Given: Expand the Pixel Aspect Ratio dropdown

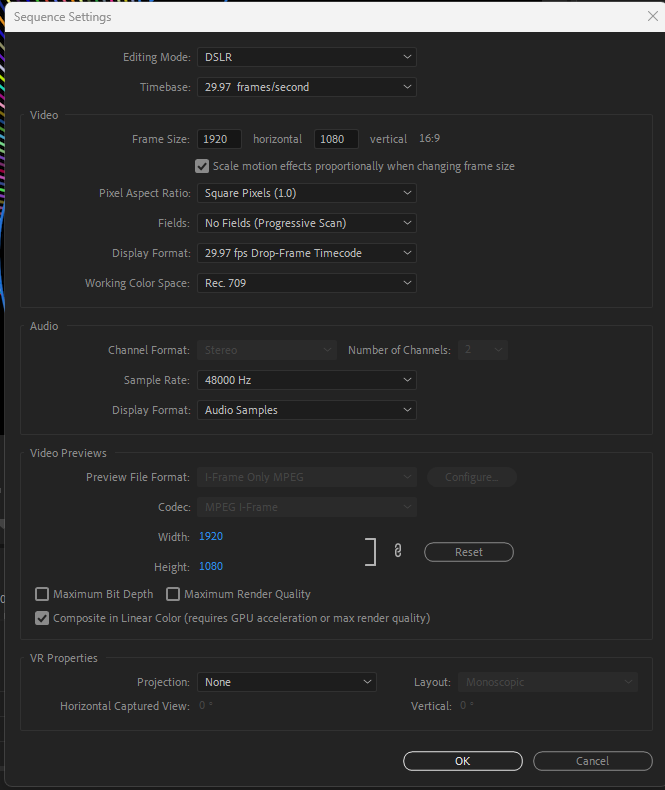Looking at the screenshot, I should 306,193.
